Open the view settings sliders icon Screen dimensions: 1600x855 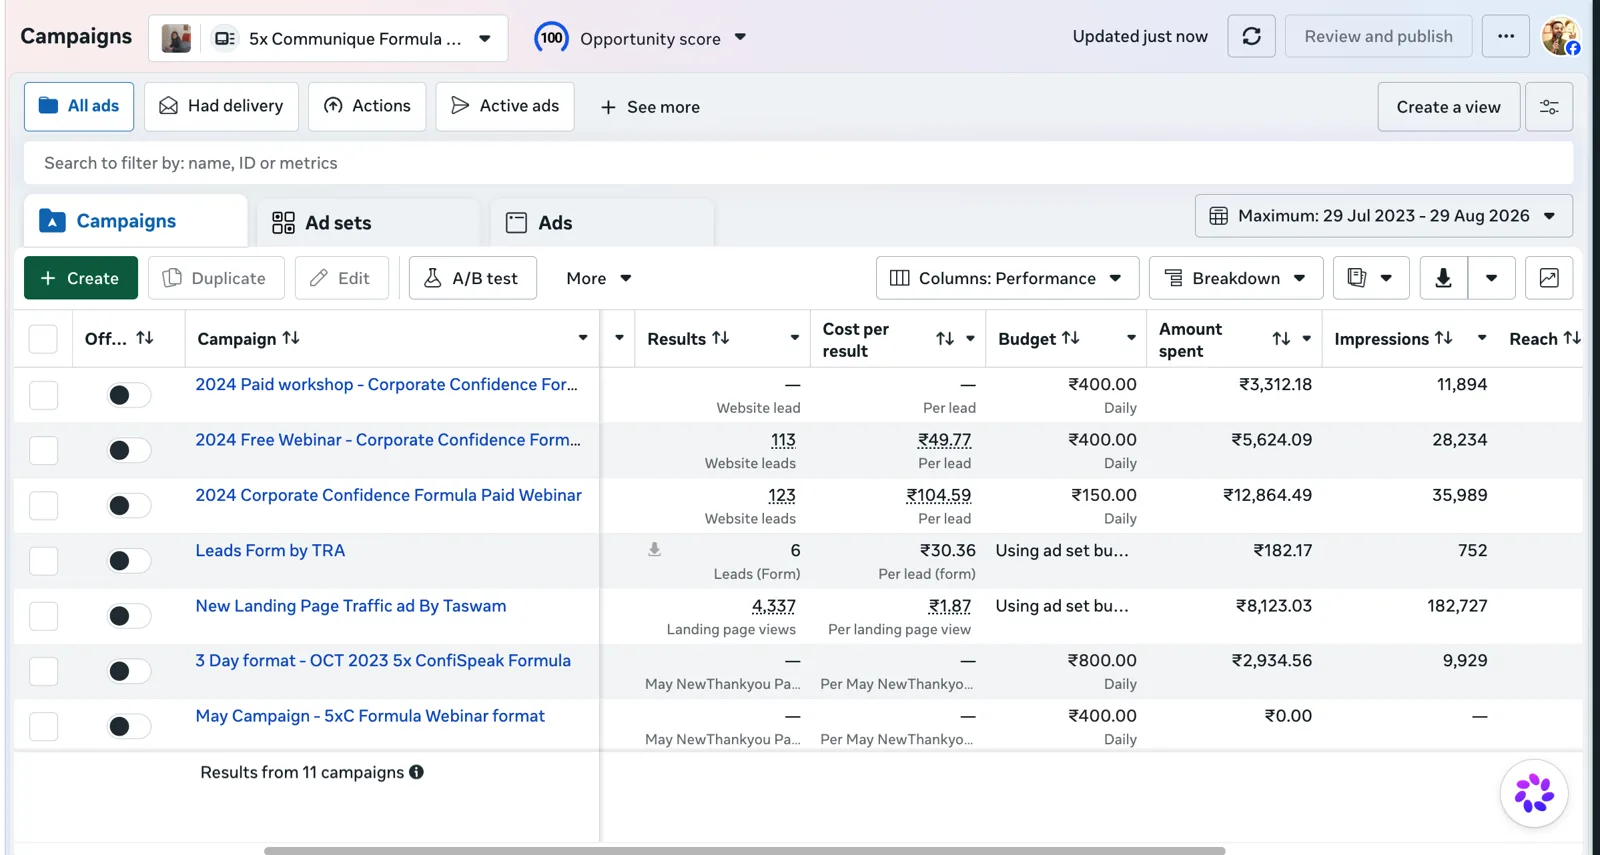[1549, 107]
